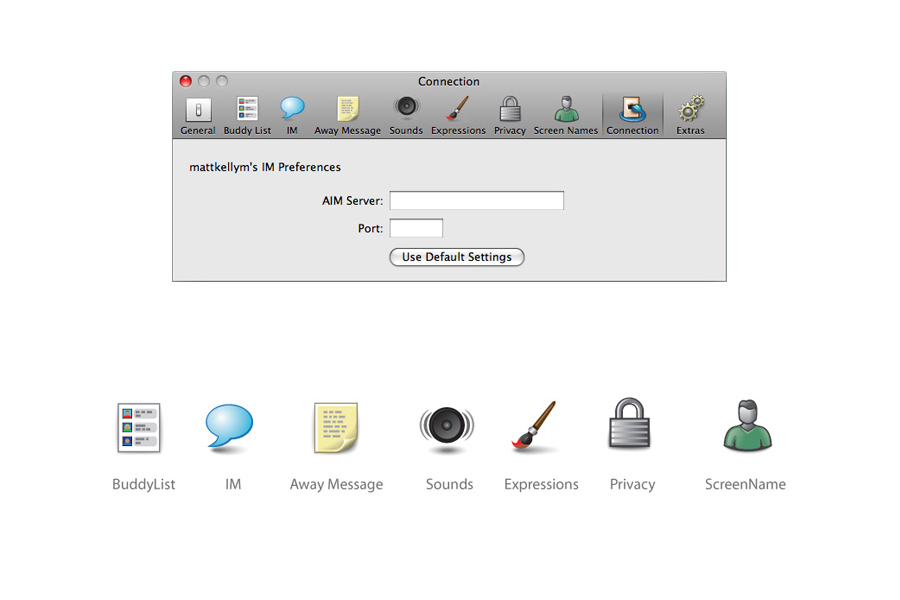900x600 pixels.
Task: Select Buddy List in the preferences toolbar
Action: pyautogui.click(x=247, y=115)
